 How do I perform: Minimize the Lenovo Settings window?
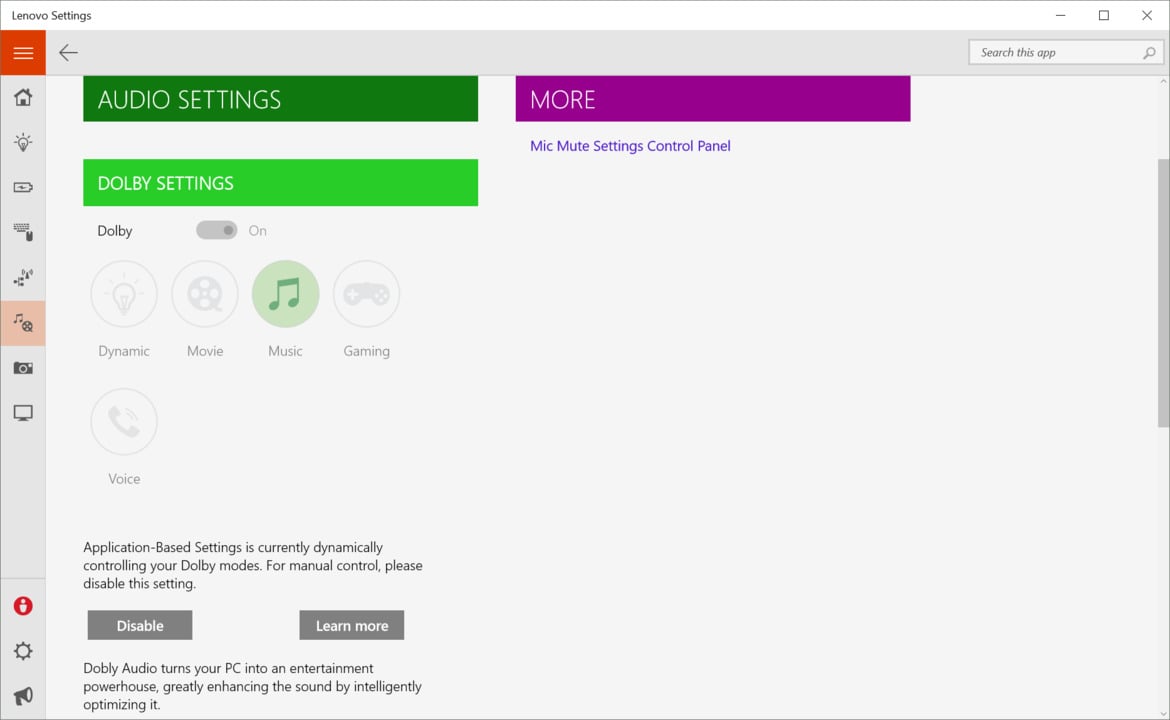[1060, 15]
